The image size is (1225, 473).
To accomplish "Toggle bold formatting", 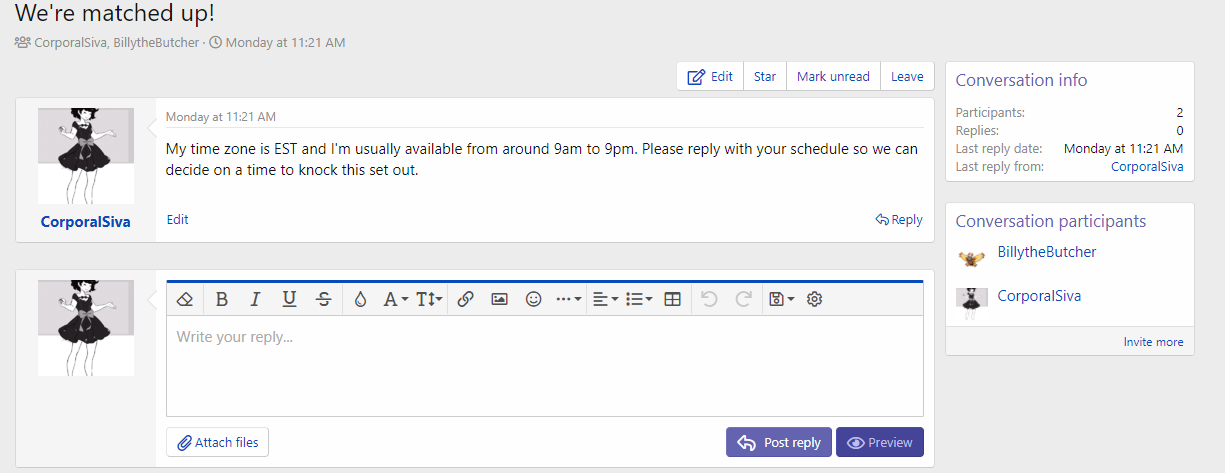I will [x=222, y=299].
